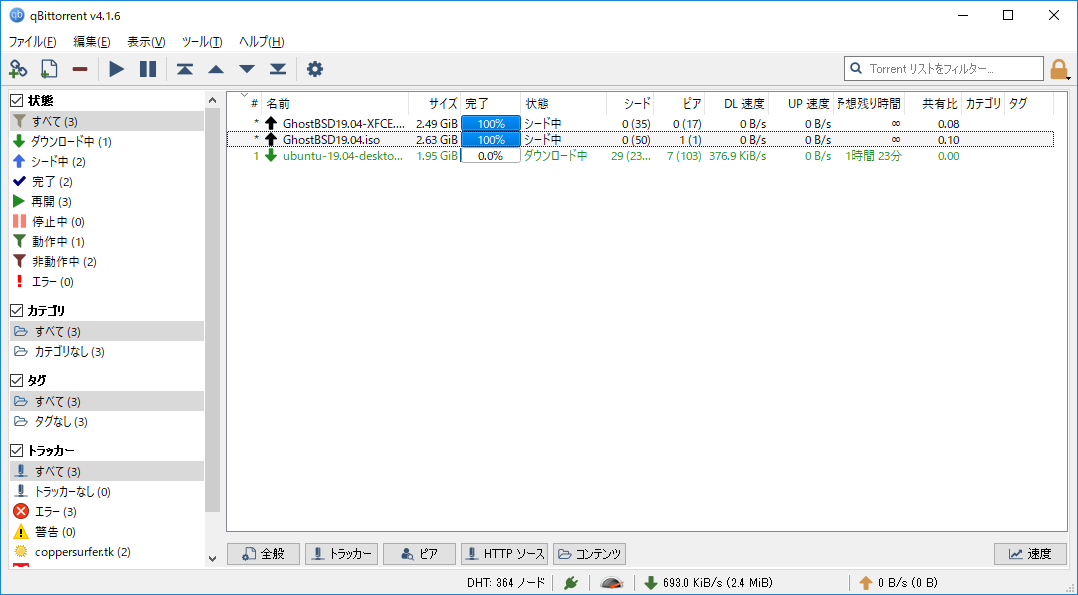Move torrent down in queue
This screenshot has height=595, width=1078.
[x=247, y=69]
